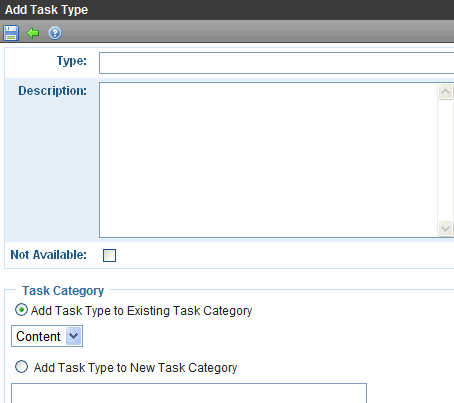Click the Description label

coord(52,91)
